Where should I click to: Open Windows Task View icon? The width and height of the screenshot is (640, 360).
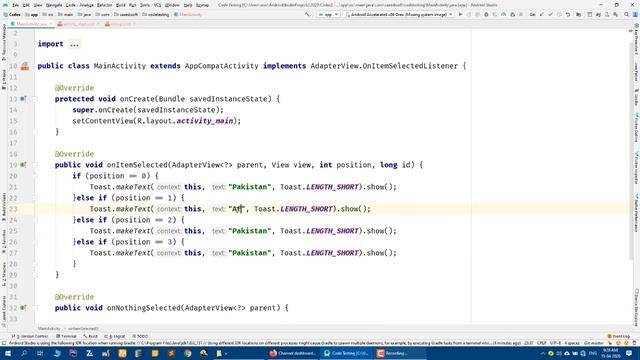[x=40, y=353]
